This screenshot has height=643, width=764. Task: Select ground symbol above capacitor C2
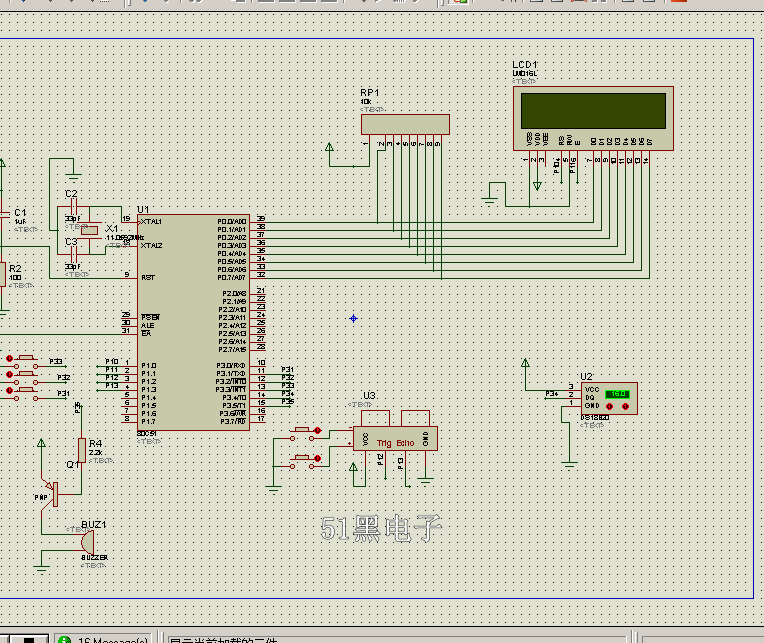[74, 176]
